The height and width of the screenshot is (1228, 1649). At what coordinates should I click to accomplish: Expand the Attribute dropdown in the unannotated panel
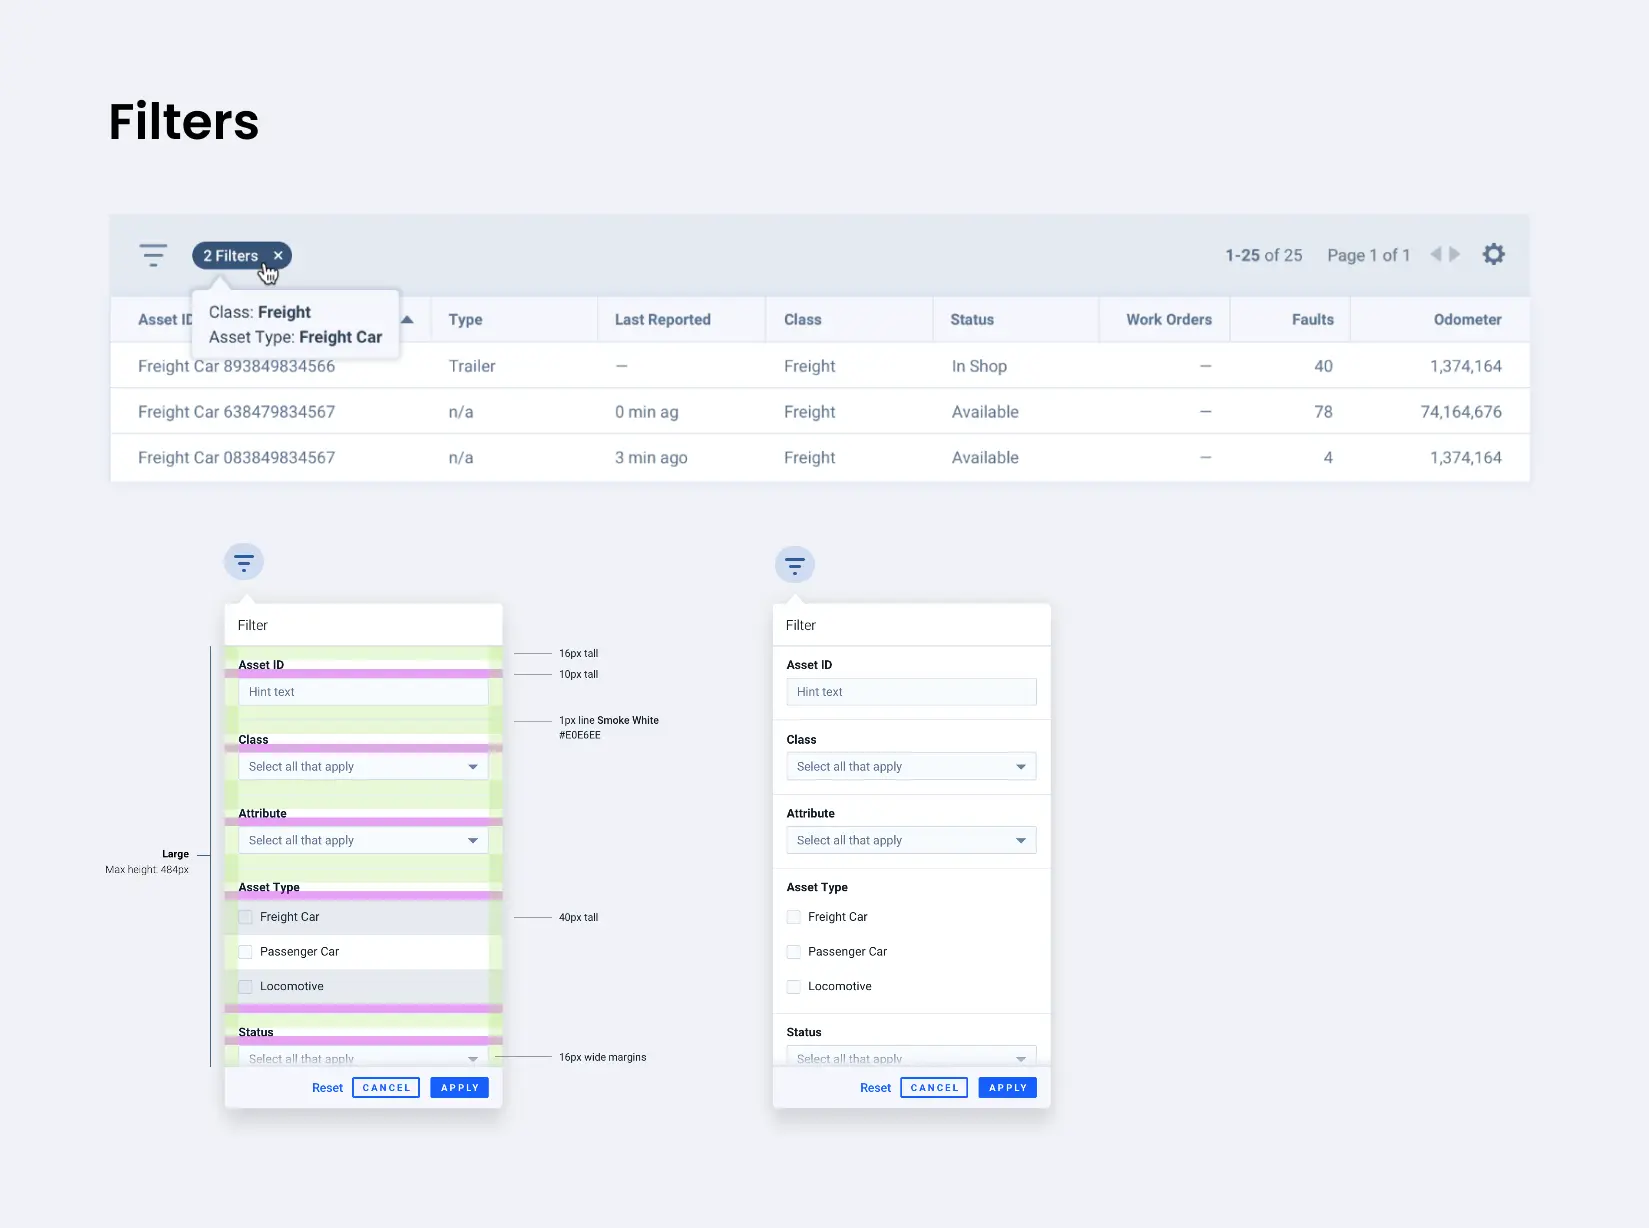pos(911,841)
